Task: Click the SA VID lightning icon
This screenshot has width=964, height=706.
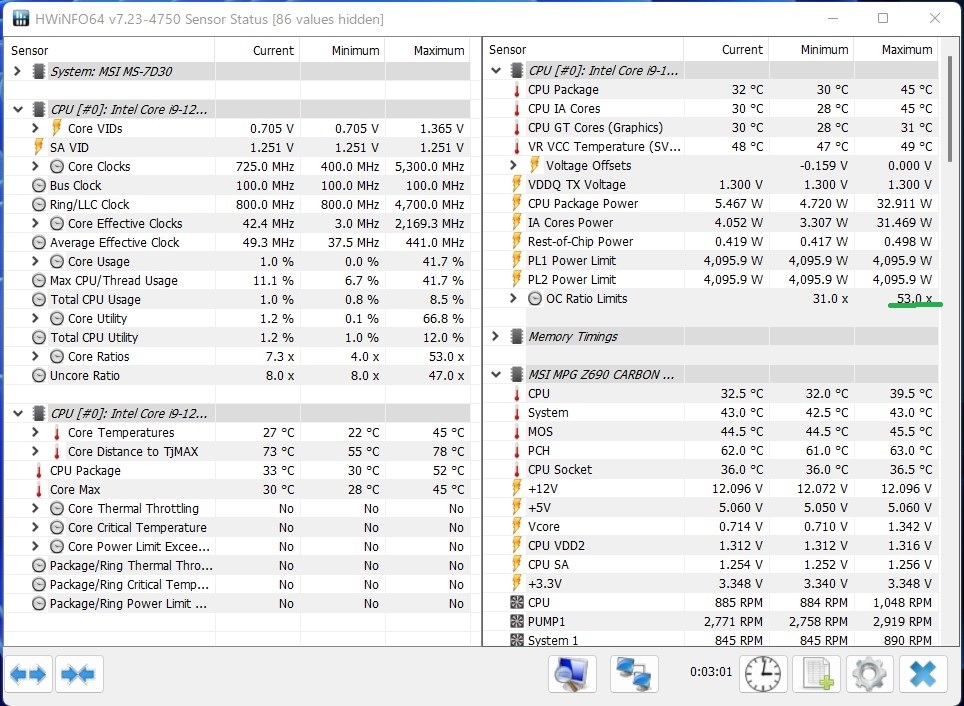Action: point(38,147)
